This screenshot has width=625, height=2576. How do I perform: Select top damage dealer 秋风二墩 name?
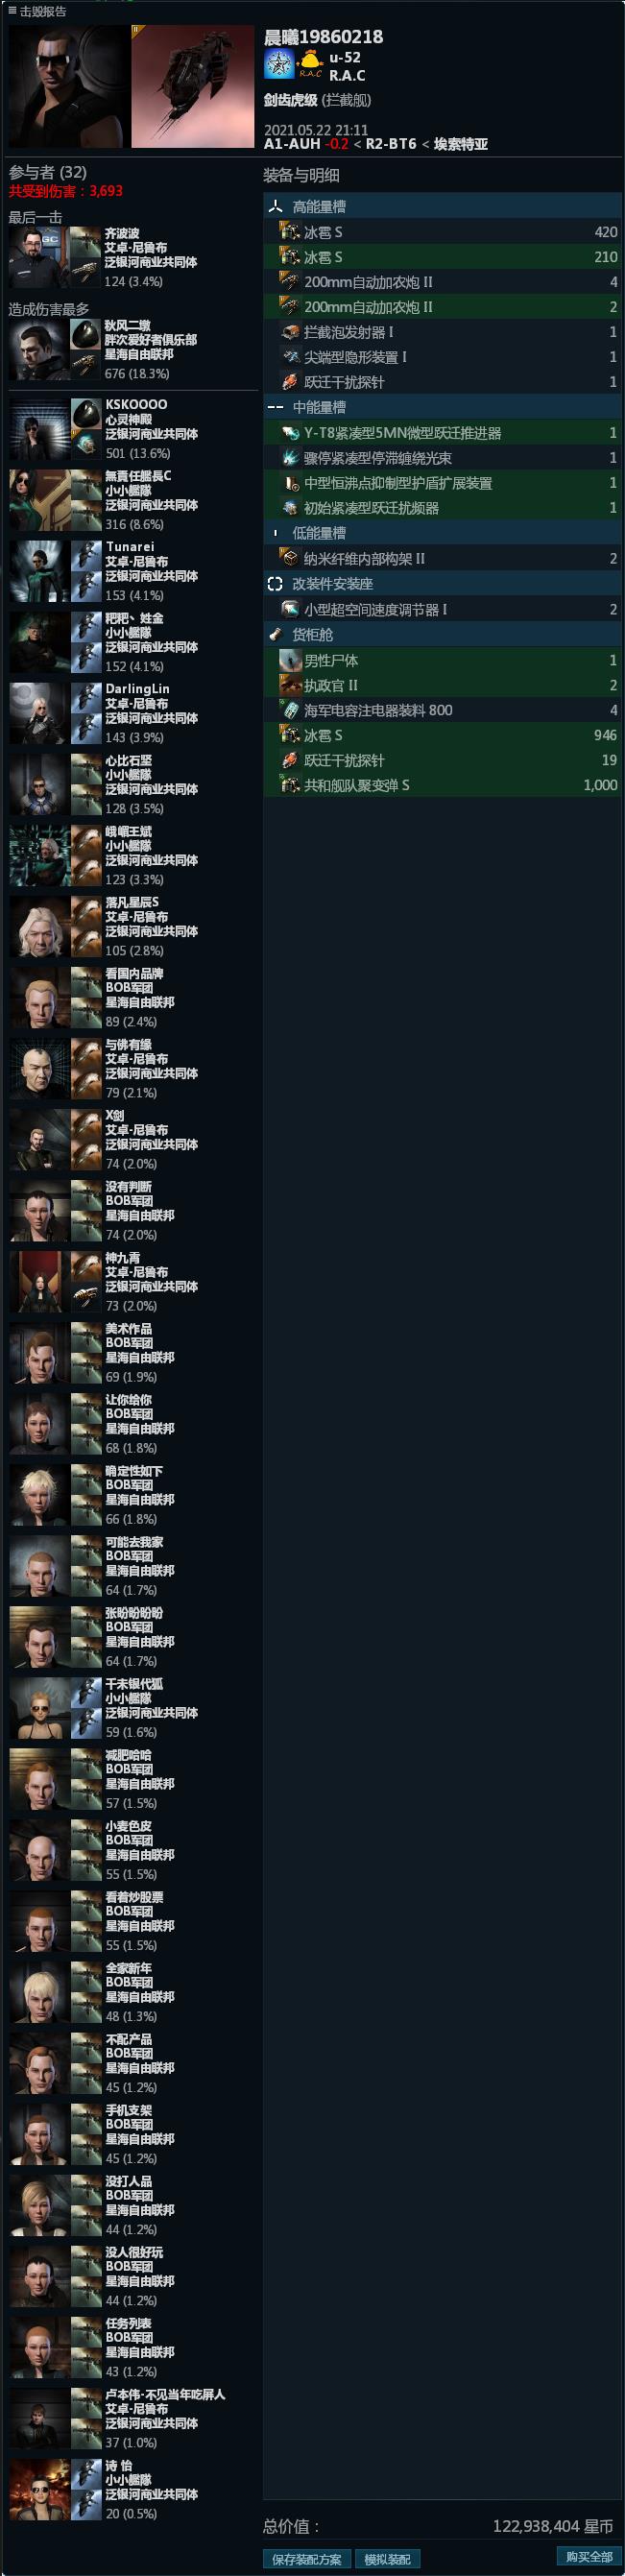(128, 326)
